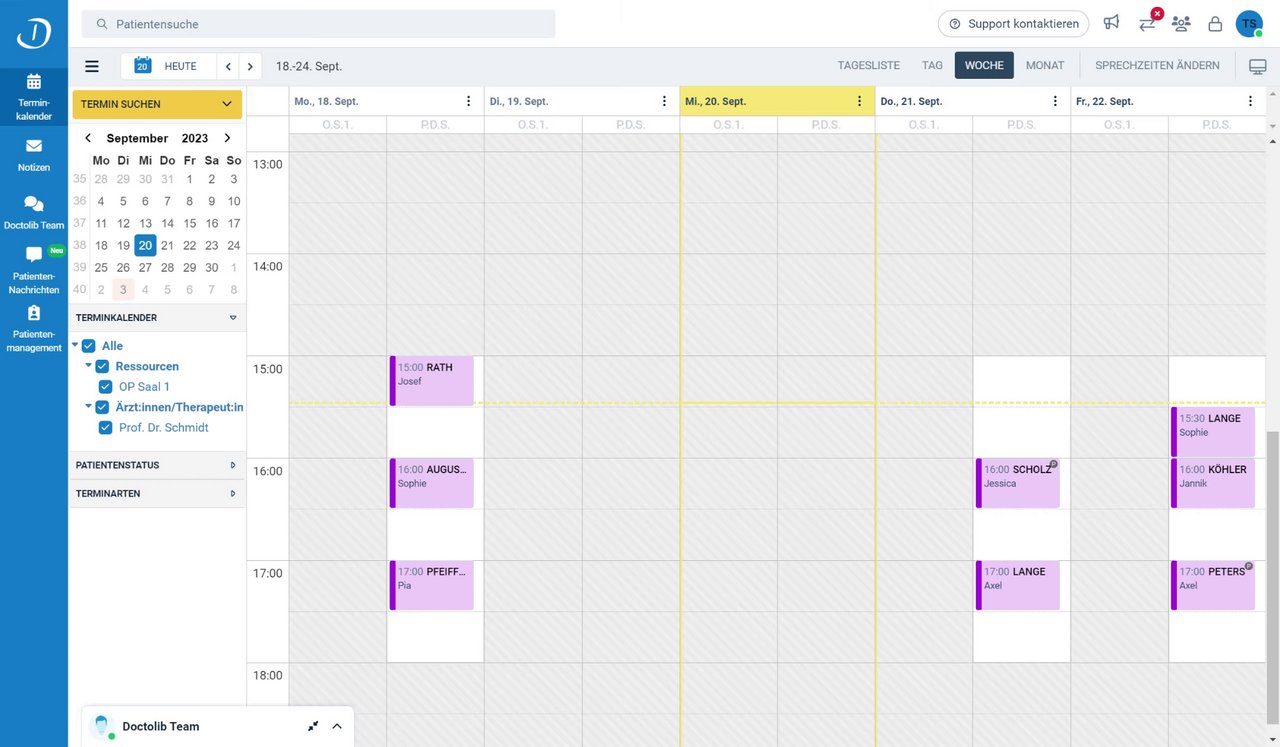The image size is (1280, 747).
Task: Open the Termin suchen dropdown
Action: [x=157, y=104]
